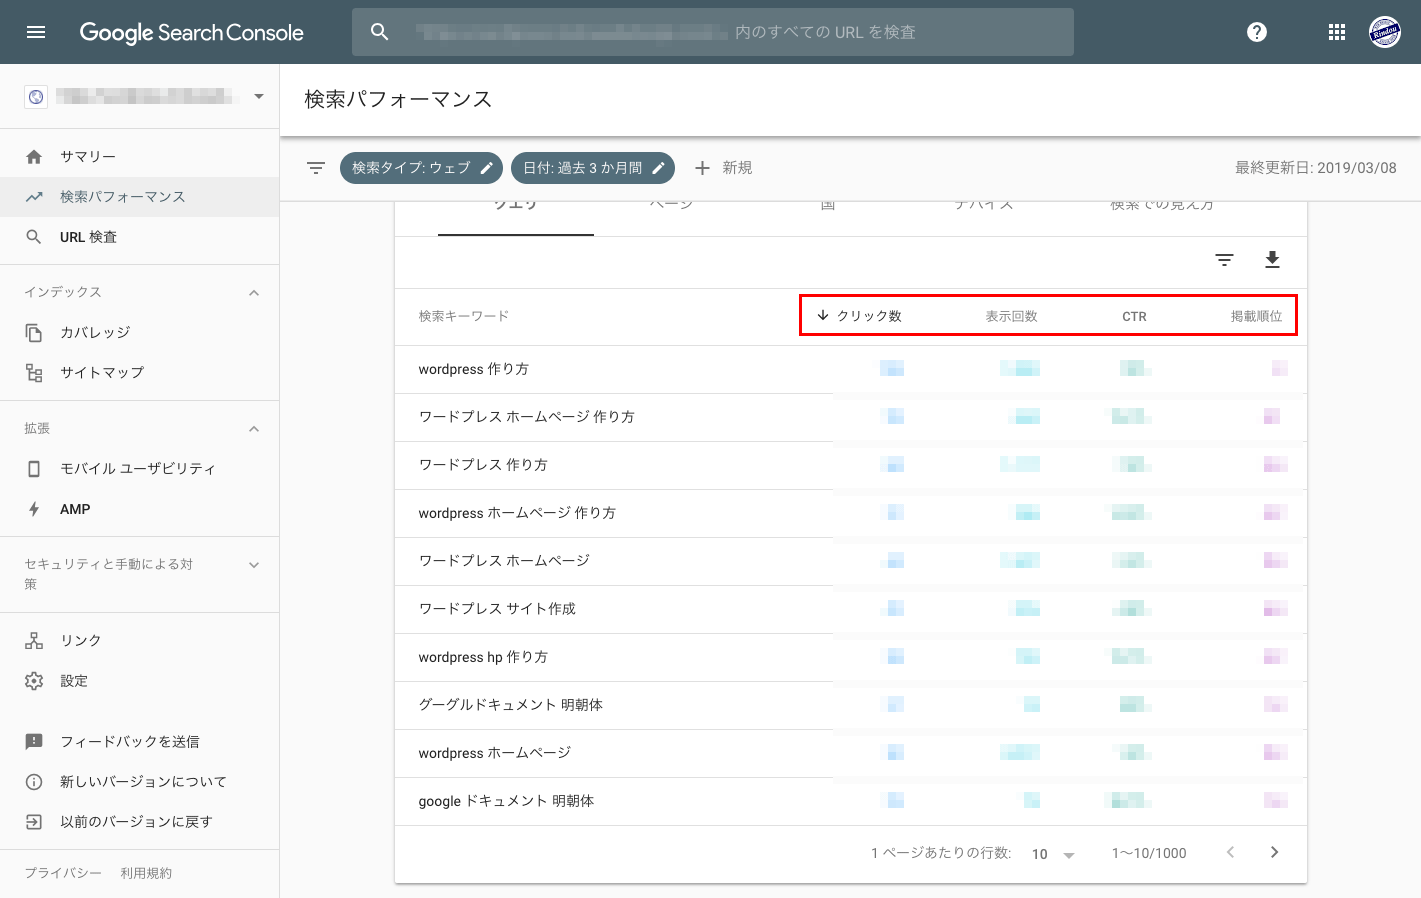
Task: Select row ワードプレス 作り方
Action: tap(851, 465)
